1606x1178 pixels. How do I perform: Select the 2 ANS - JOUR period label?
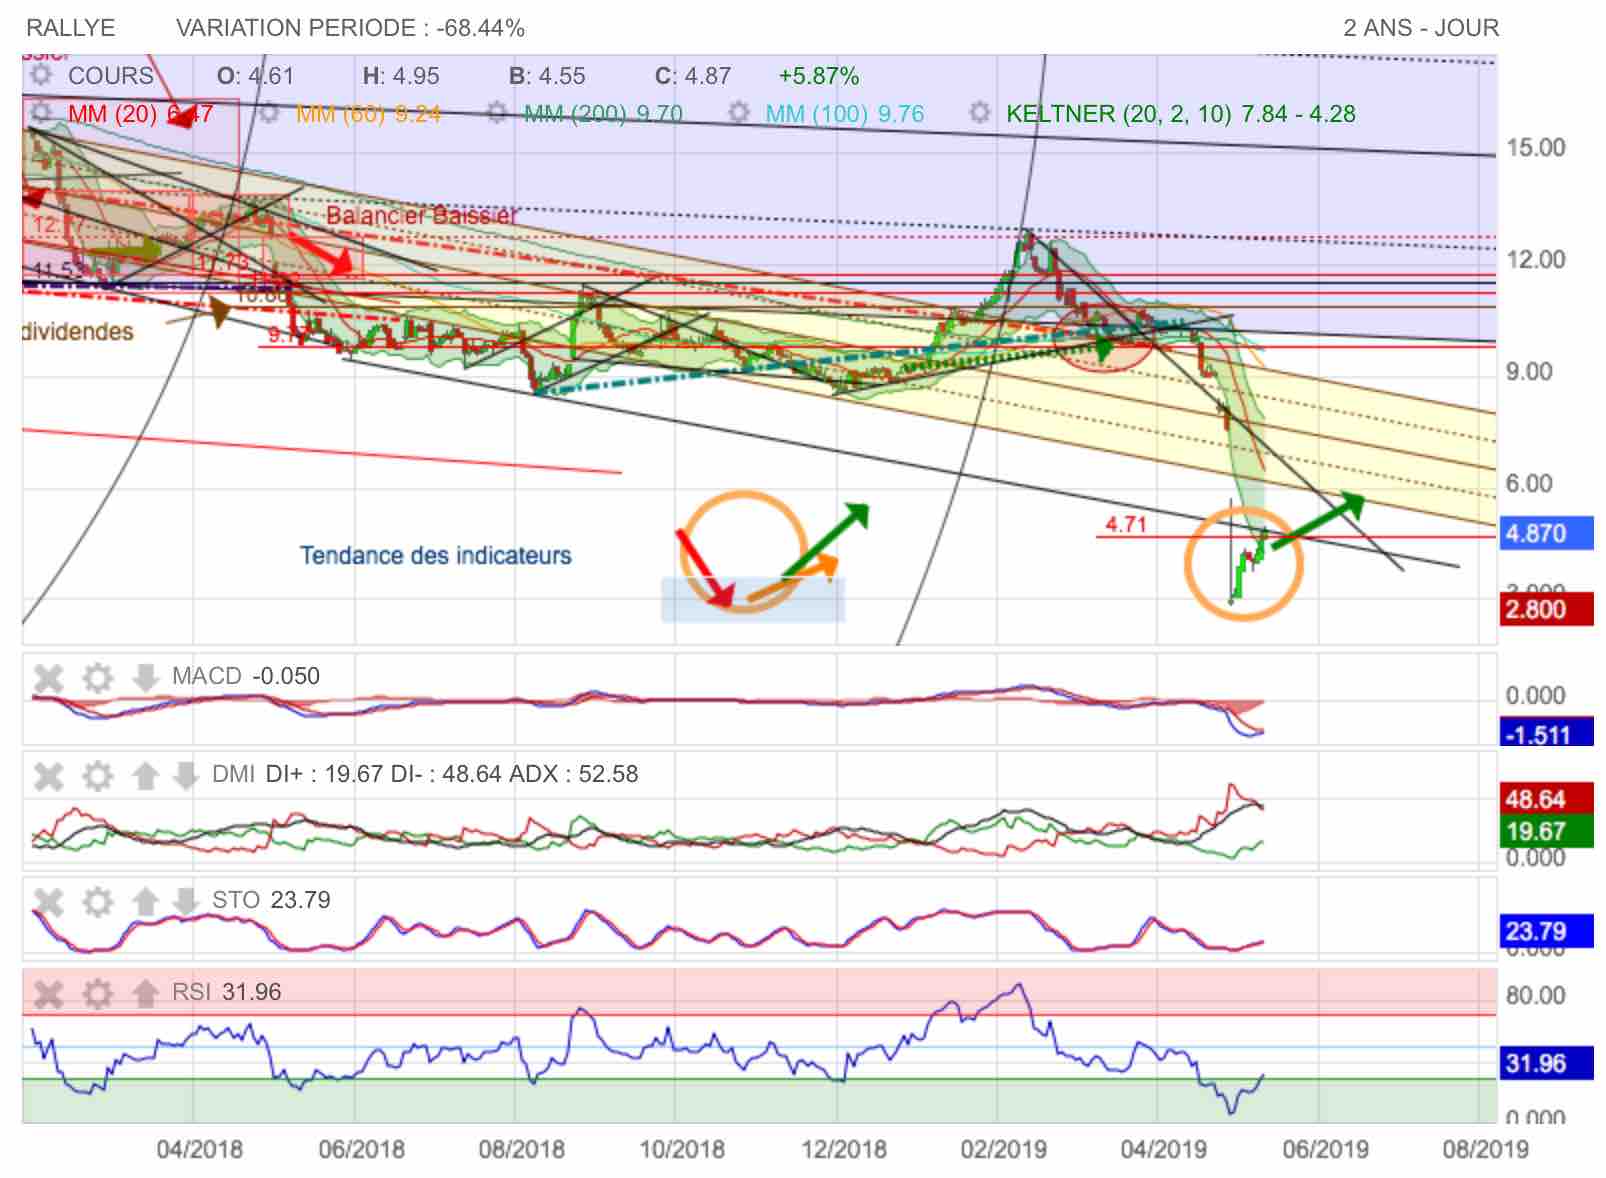[1421, 28]
